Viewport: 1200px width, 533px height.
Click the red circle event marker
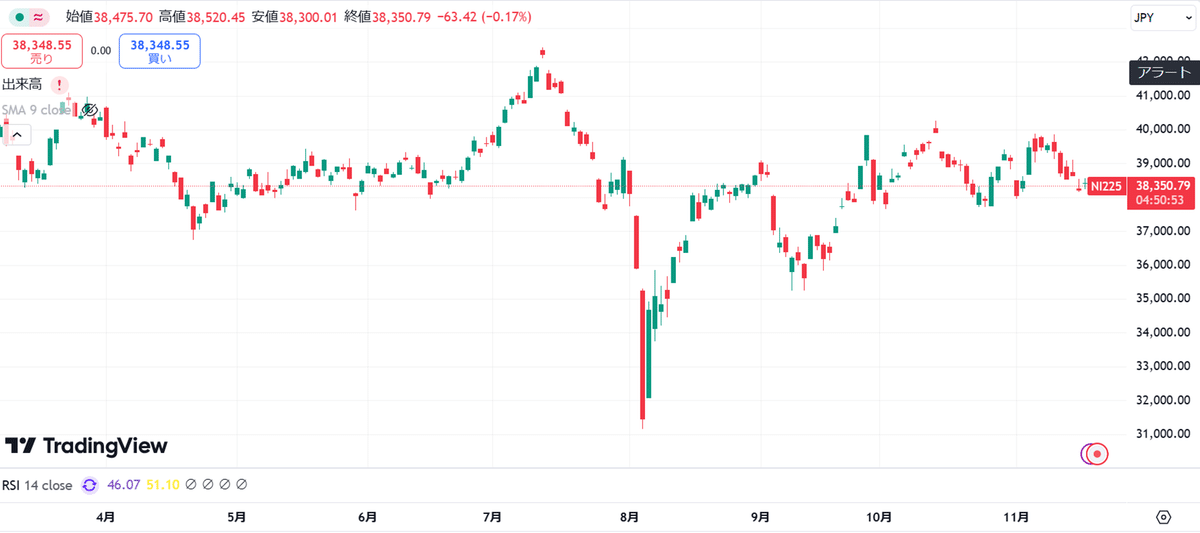coord(1097,454)
